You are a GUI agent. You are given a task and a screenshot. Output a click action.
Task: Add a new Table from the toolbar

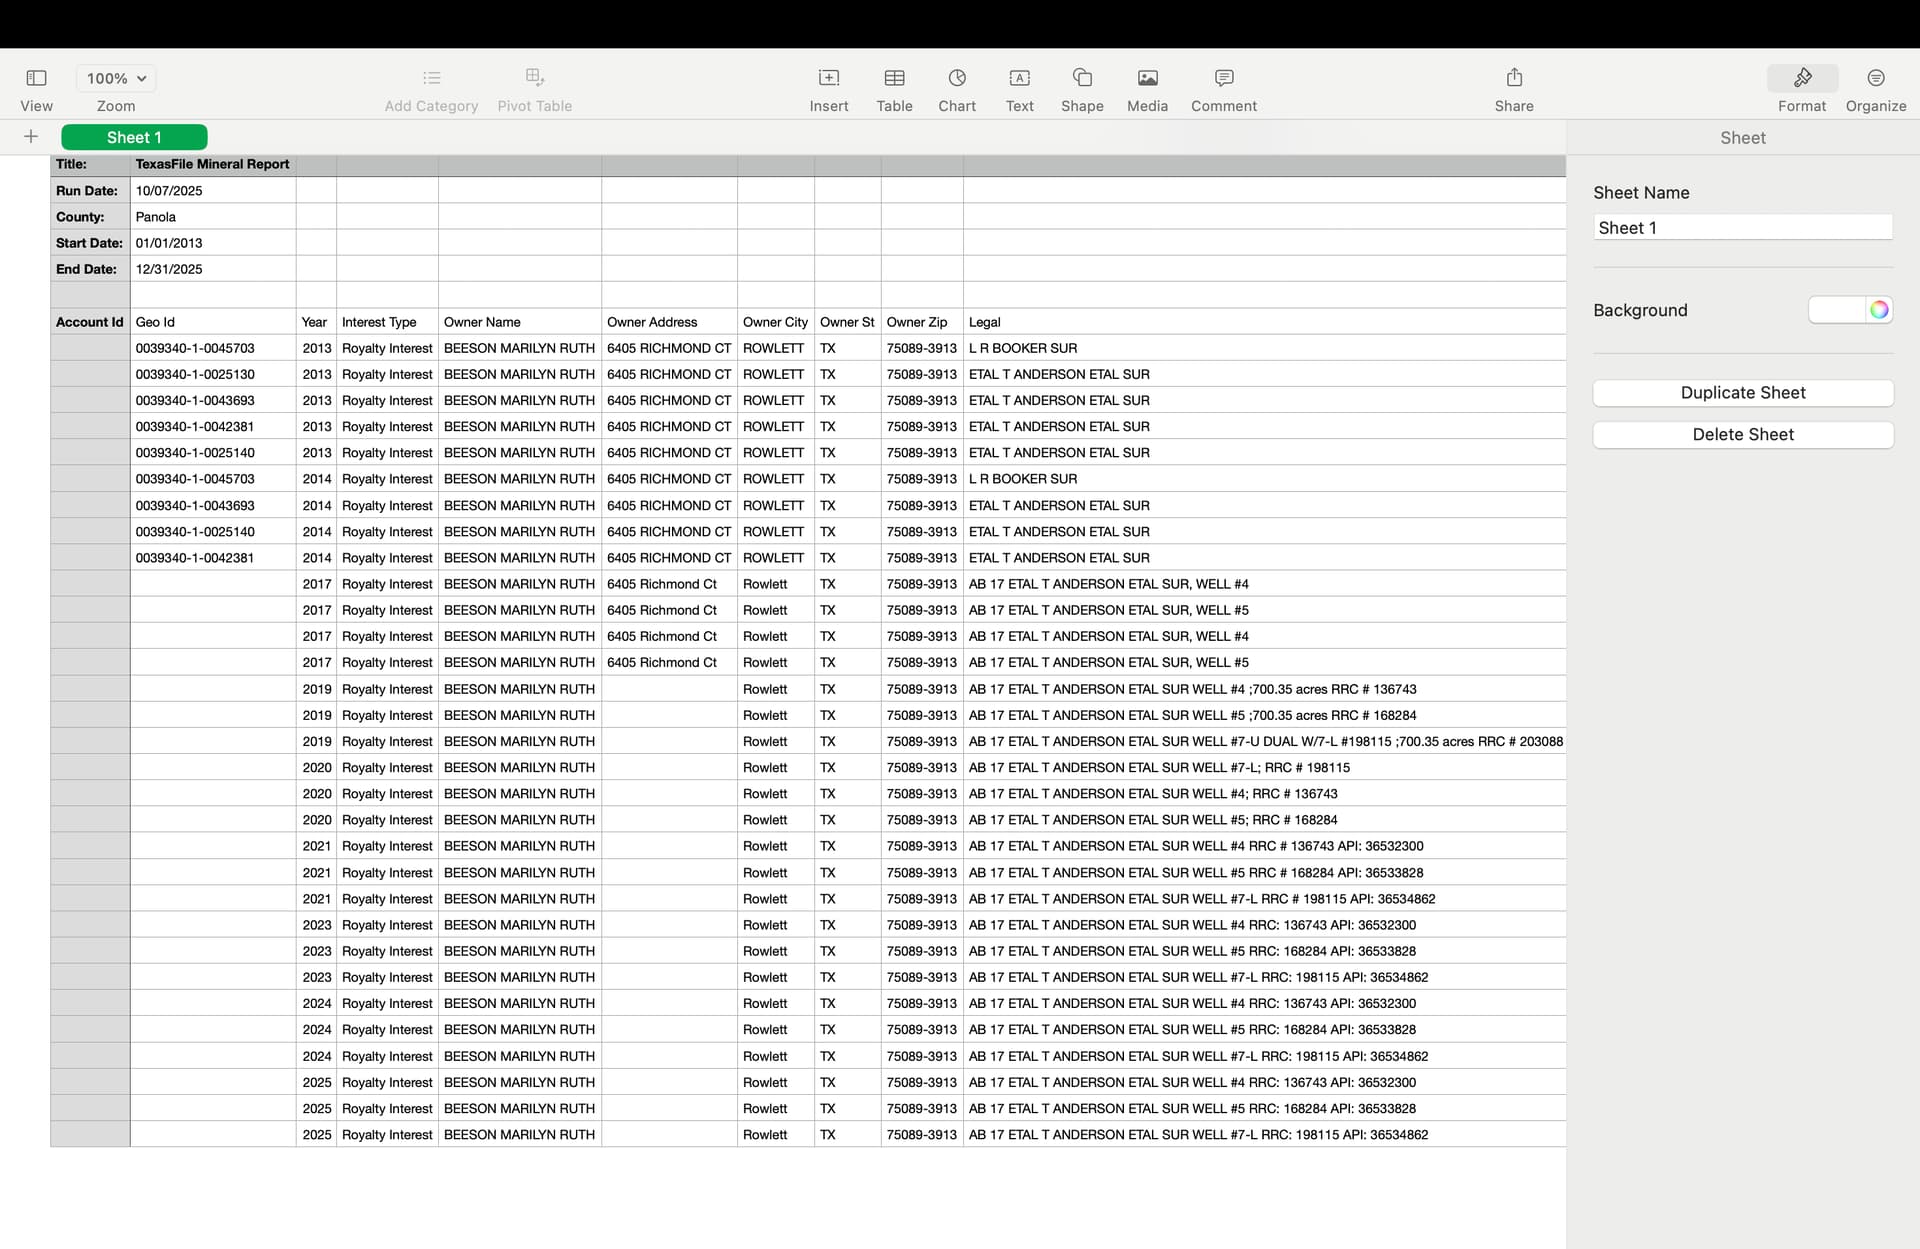click(x=894, y=78)
